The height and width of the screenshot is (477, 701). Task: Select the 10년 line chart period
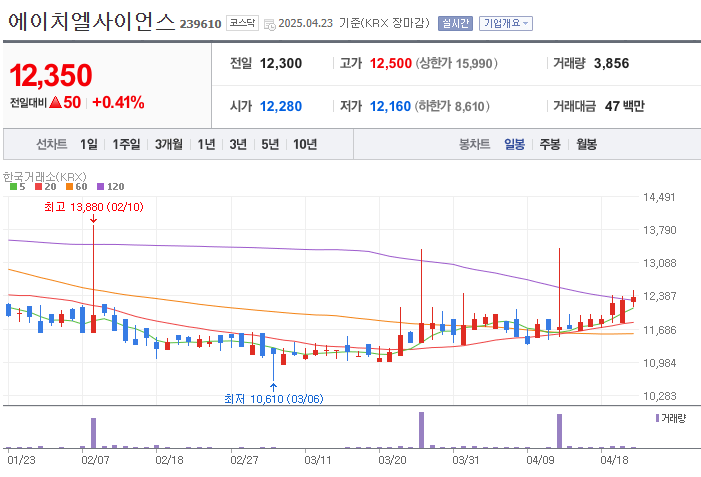coord(305,144)
